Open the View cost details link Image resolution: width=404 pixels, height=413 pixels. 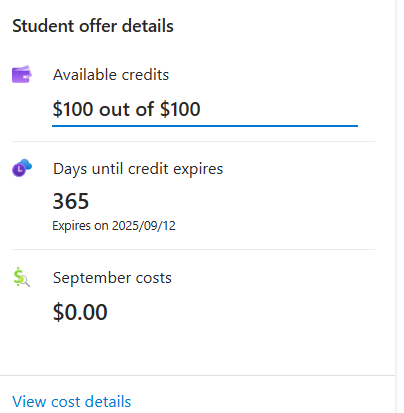(72, 401)
